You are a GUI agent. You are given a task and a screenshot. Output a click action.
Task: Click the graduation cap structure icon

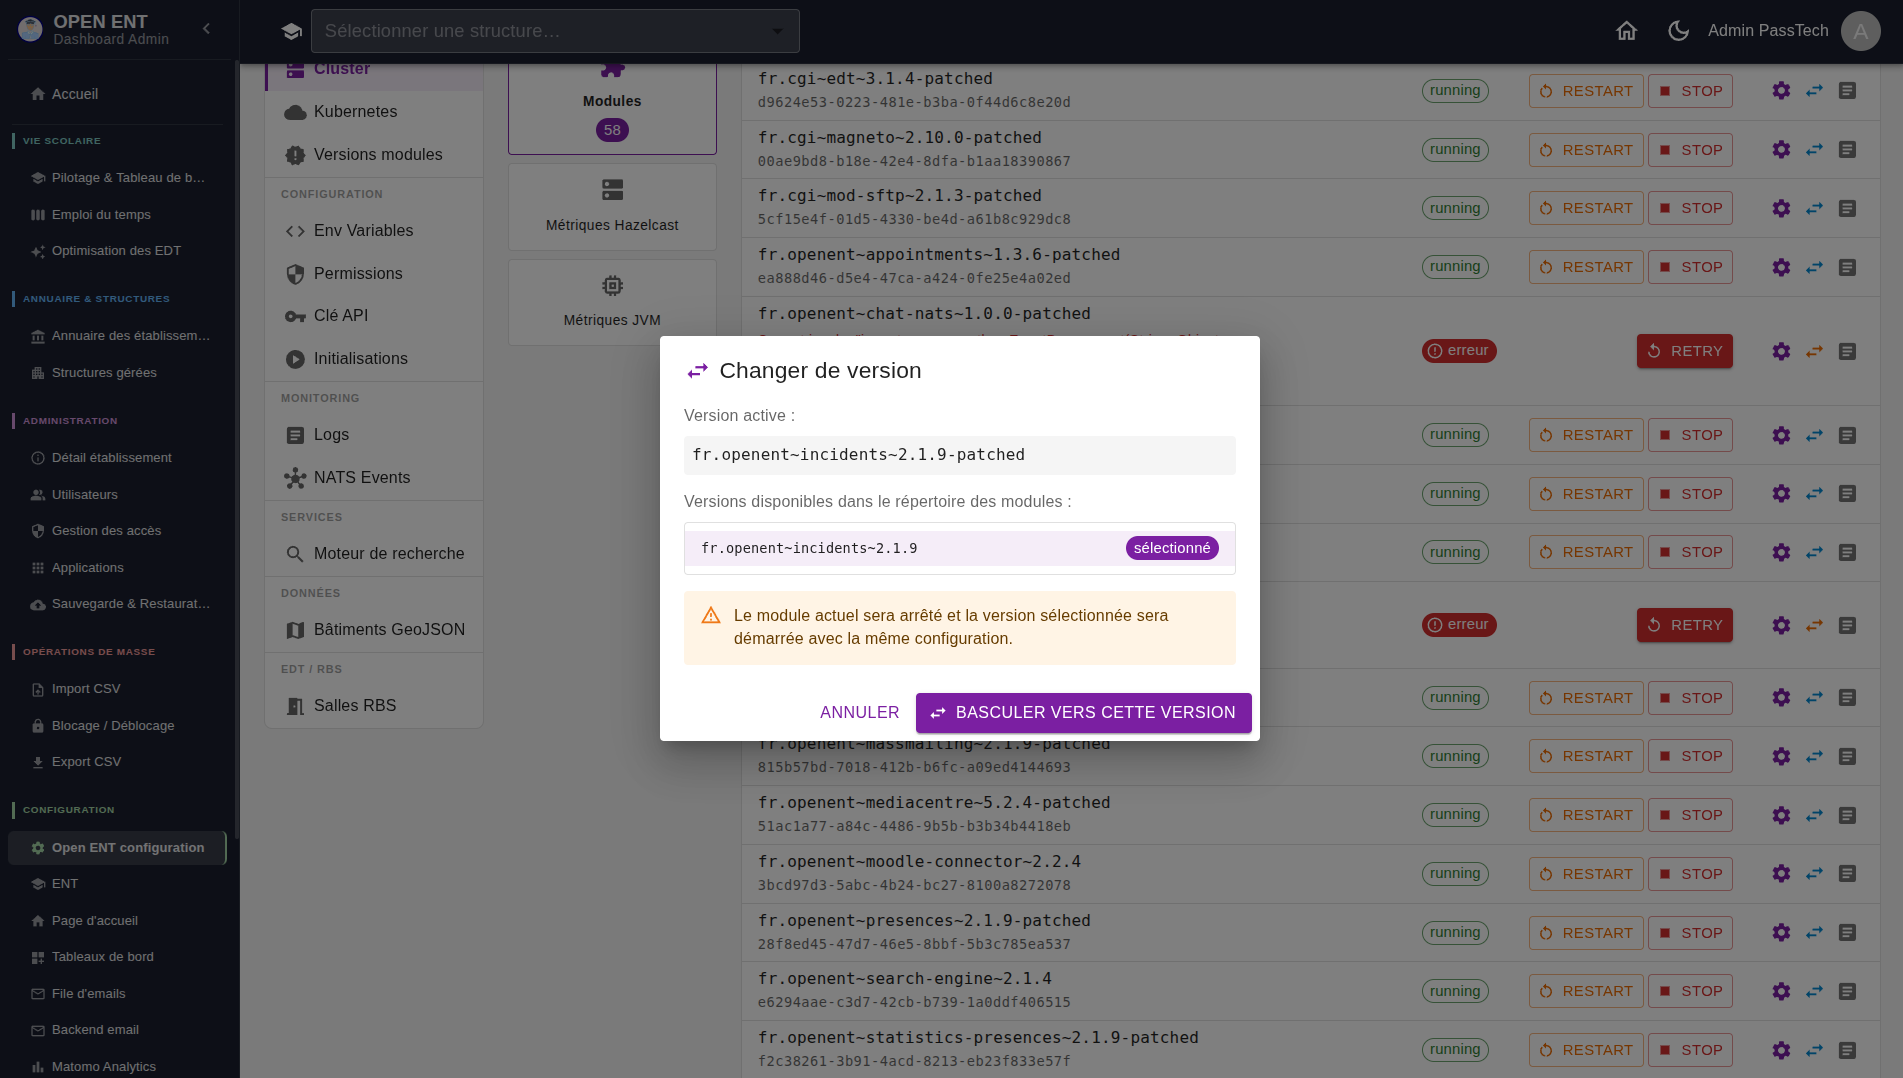point(292,31)
